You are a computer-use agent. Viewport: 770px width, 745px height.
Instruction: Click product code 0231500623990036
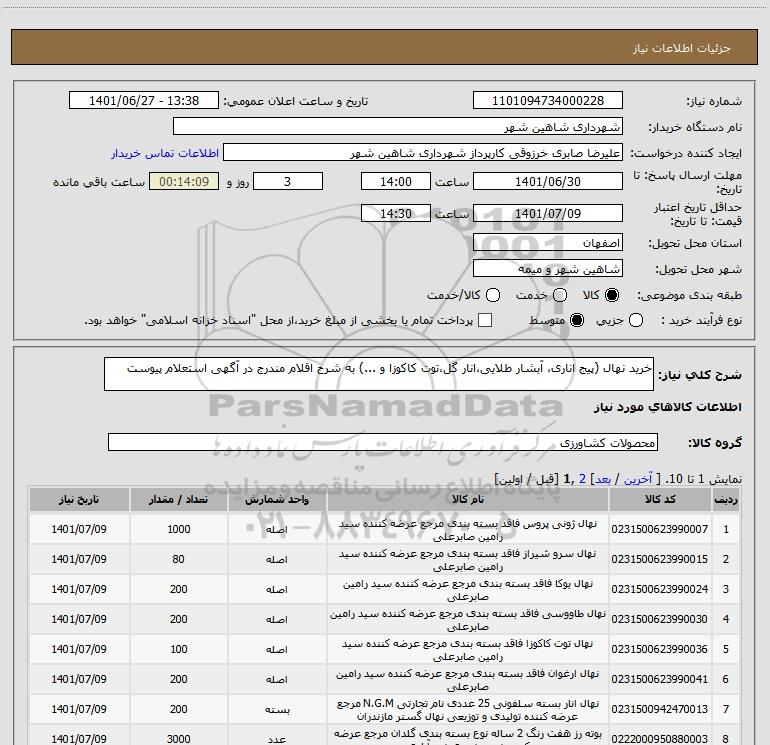click(660, 649)
